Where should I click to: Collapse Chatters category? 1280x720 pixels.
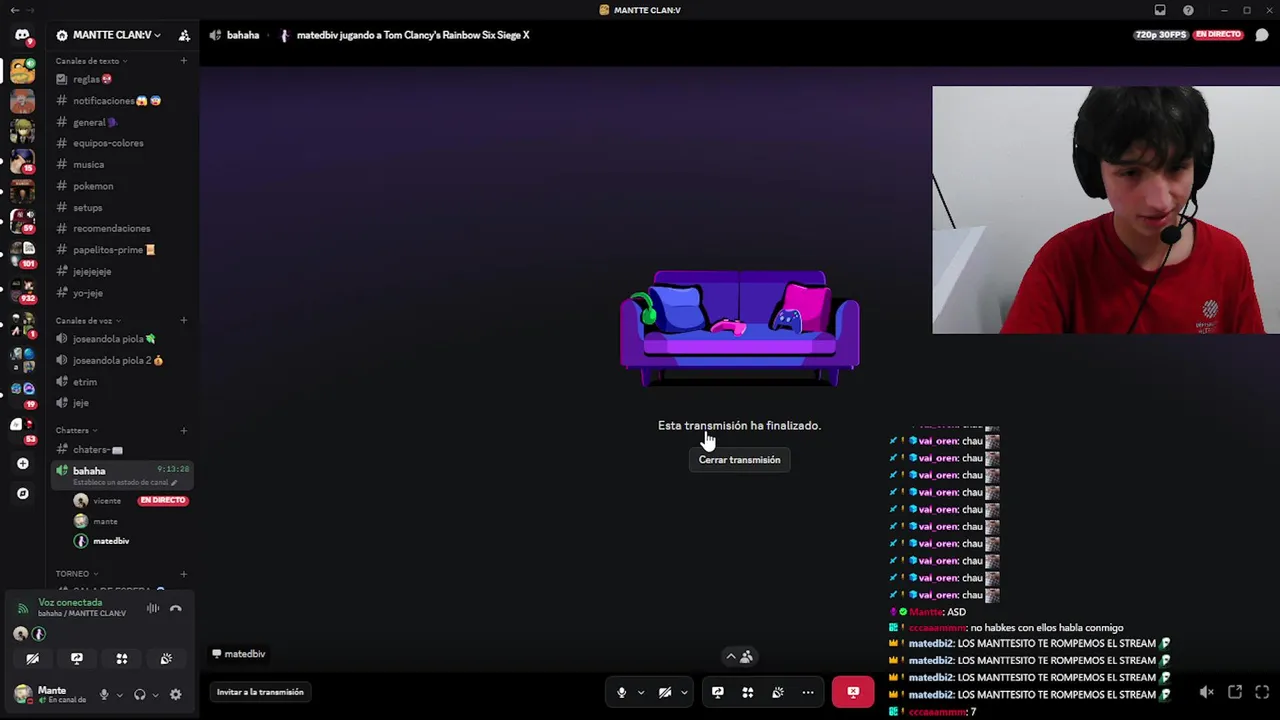(x=76, y=431)
